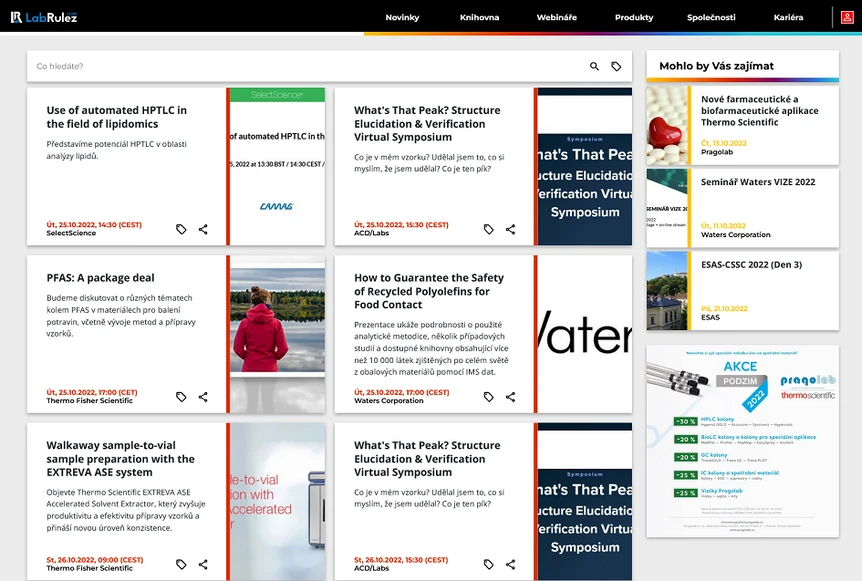Click the Waters logo card image
Viewport: 862px width, 581px height.
(584, 334)
